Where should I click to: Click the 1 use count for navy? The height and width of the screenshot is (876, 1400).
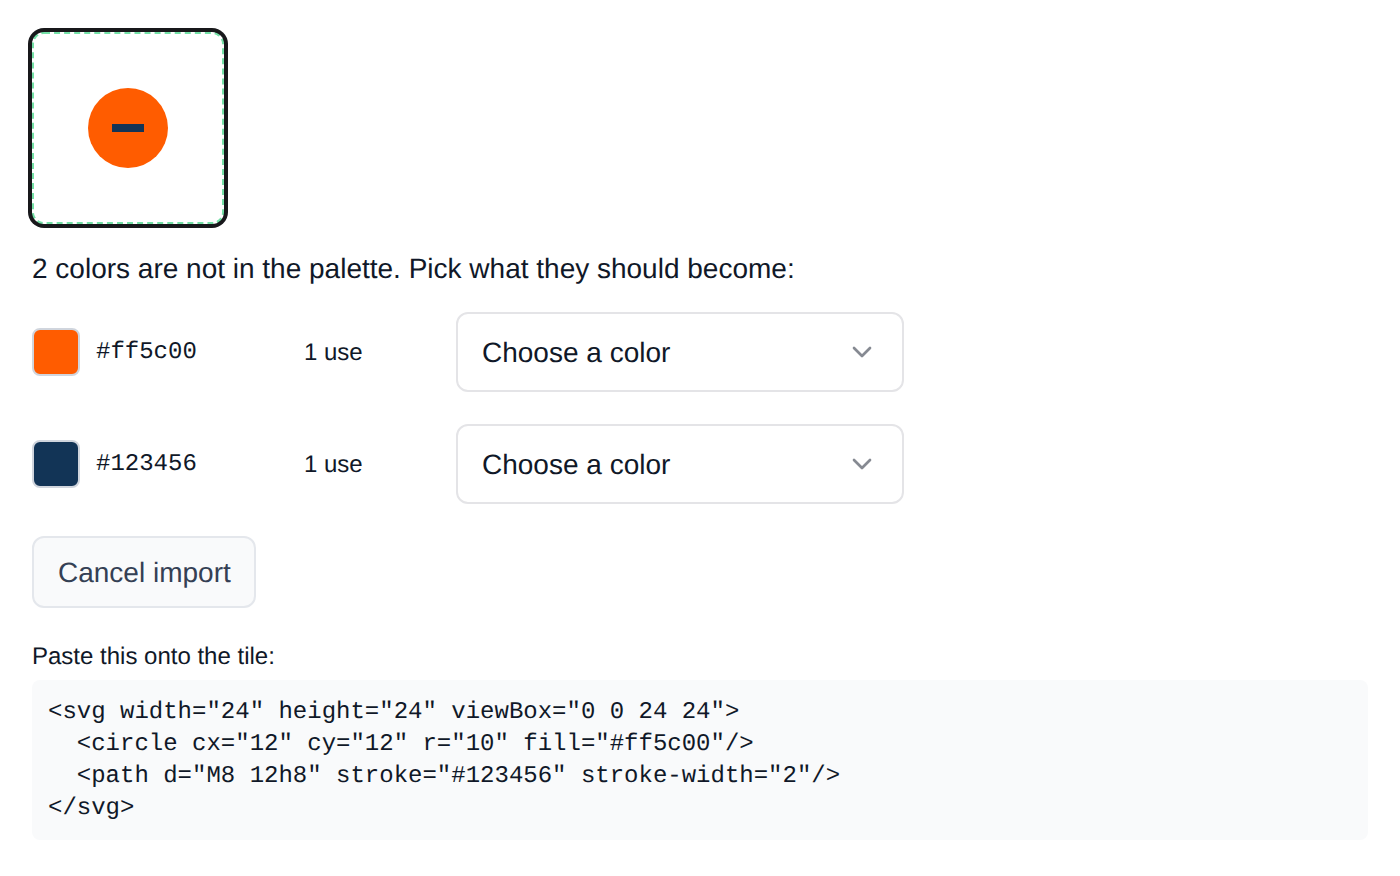[x=333, y=464]
